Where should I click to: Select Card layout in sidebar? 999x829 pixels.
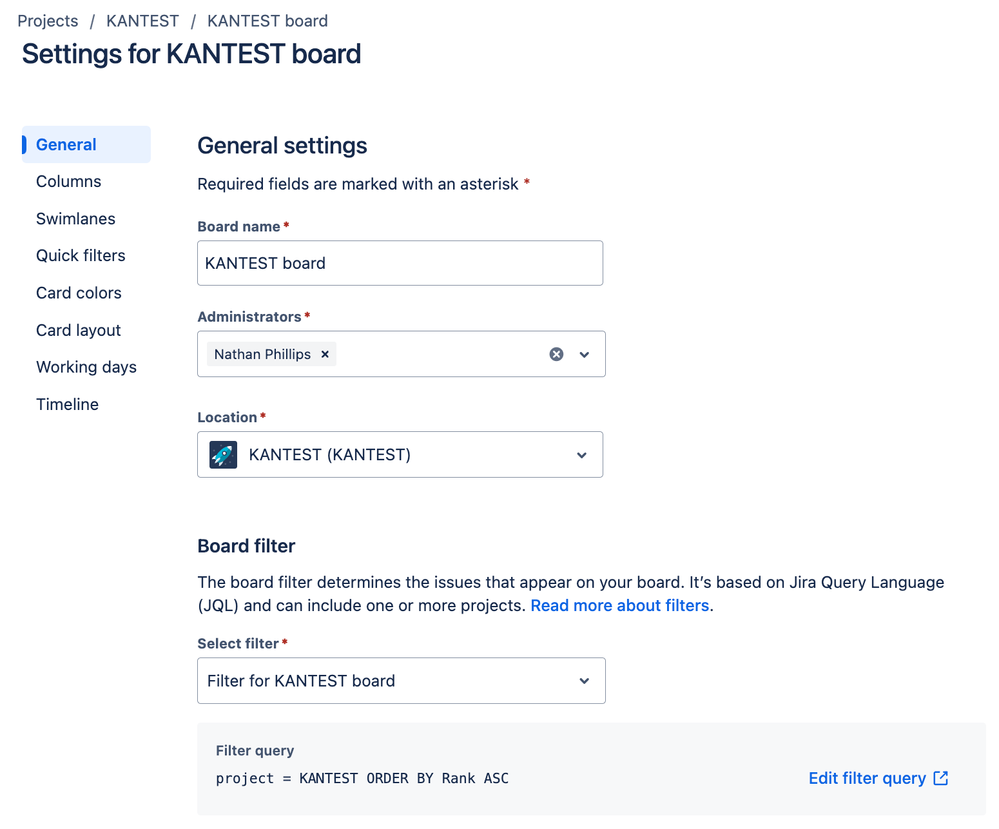[x=78, y=330]
